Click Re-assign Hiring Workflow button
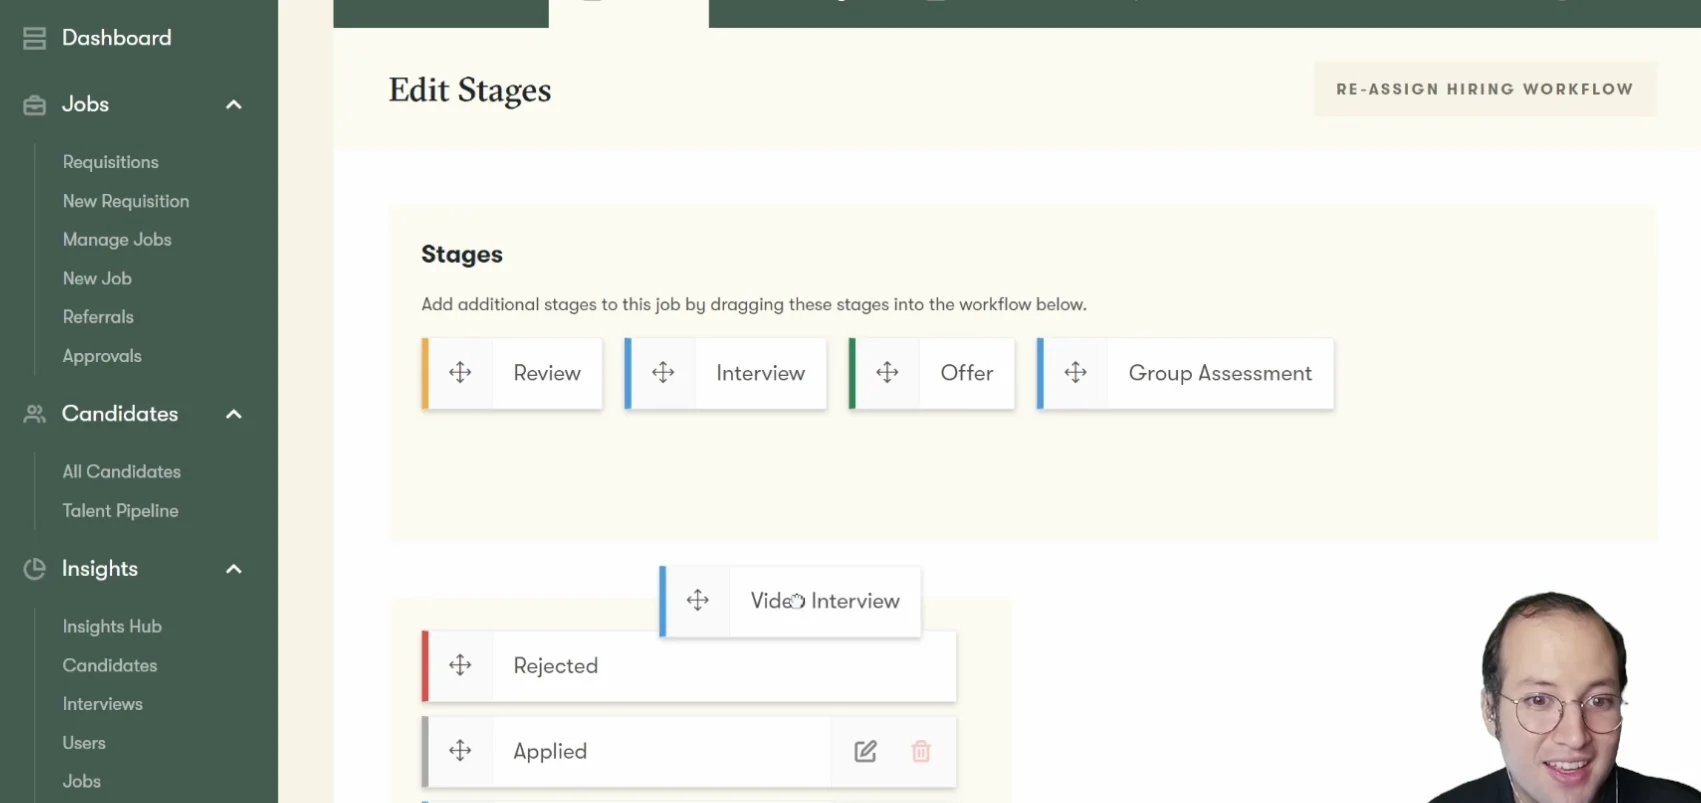1701x803 pixels. pos(1485,89)
